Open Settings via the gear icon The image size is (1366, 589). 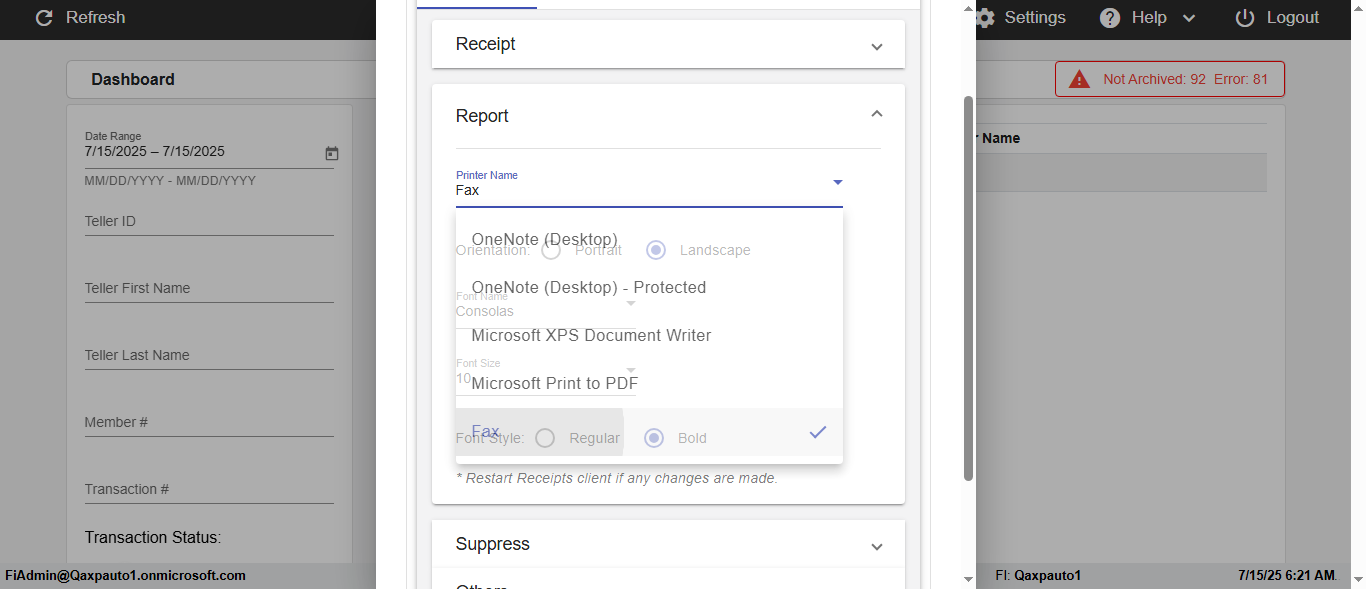point(986,18)
